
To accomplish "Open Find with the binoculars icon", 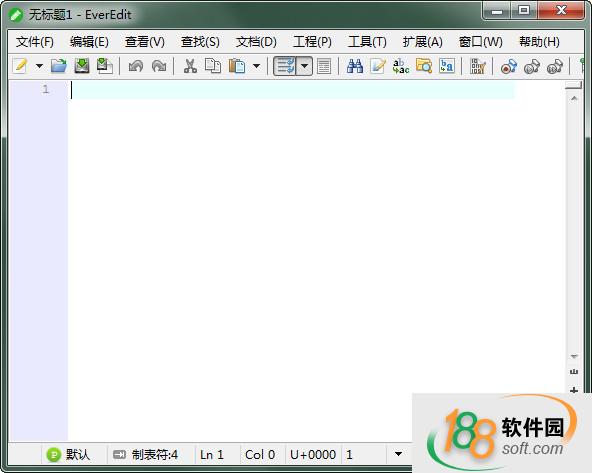I will [x=355, y=66].
